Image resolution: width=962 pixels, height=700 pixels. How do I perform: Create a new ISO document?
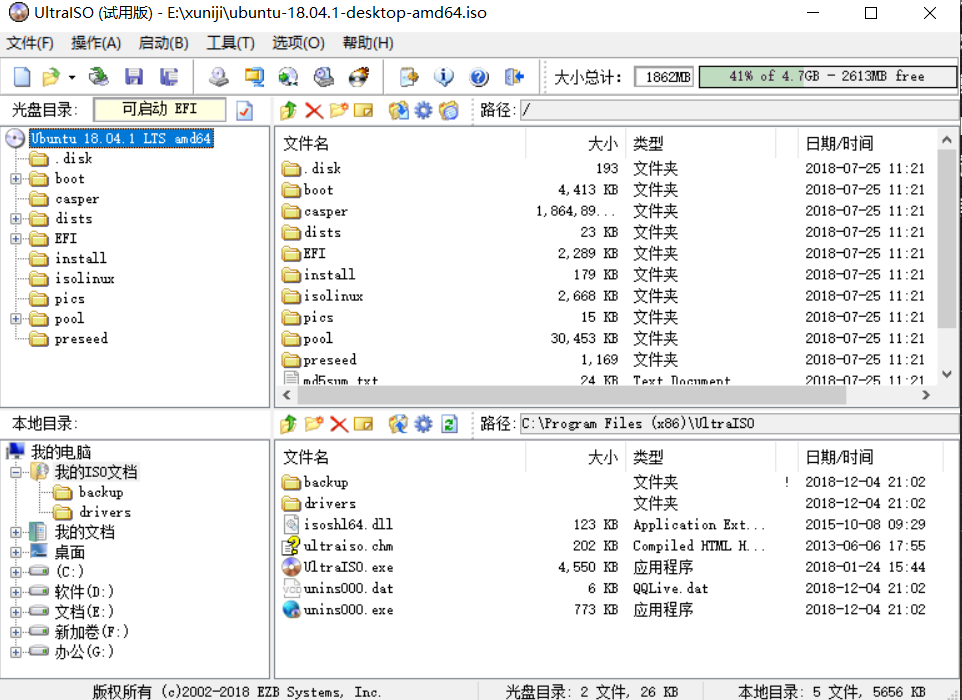[x=22, y=76]
